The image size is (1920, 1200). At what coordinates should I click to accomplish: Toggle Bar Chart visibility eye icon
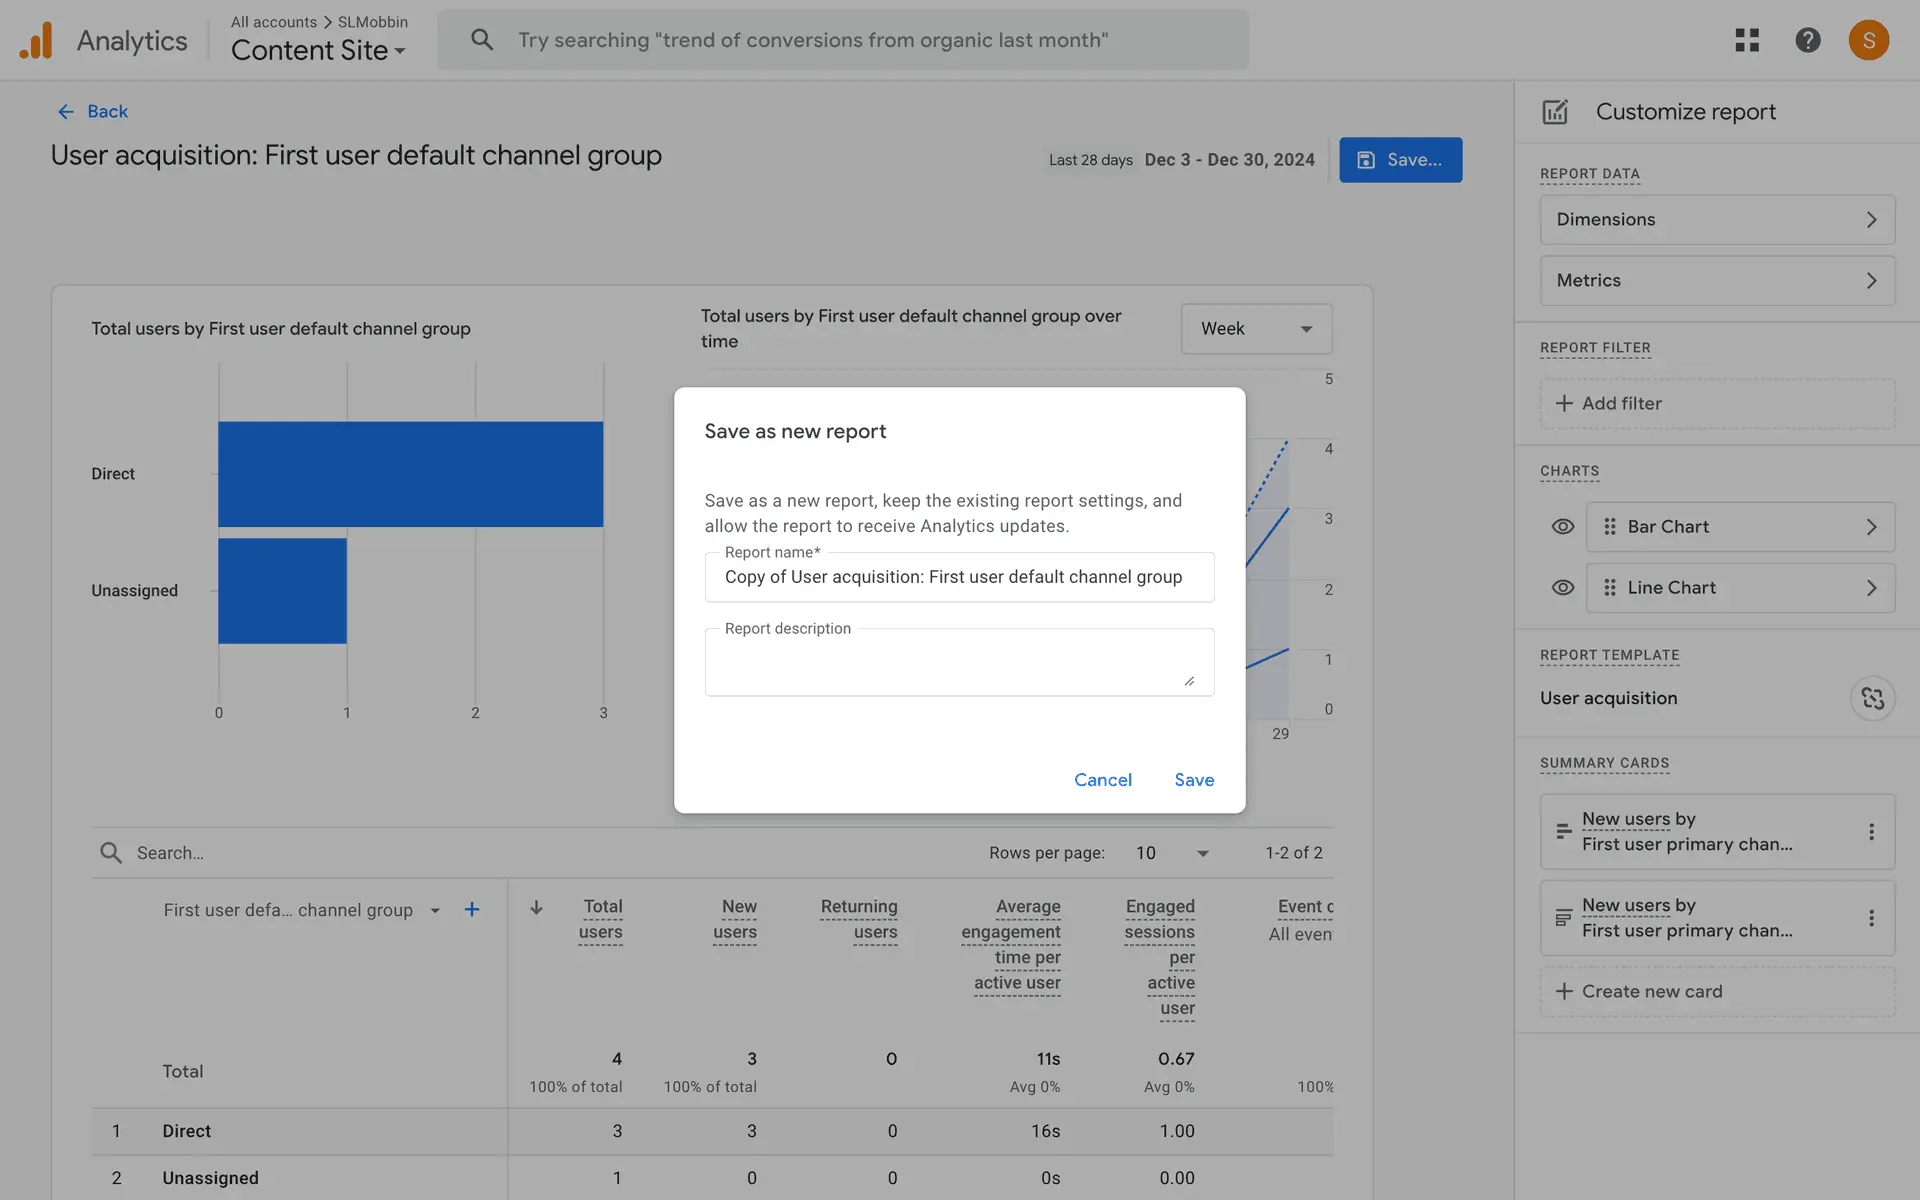pyautogui.click(x=1562, y=527)
